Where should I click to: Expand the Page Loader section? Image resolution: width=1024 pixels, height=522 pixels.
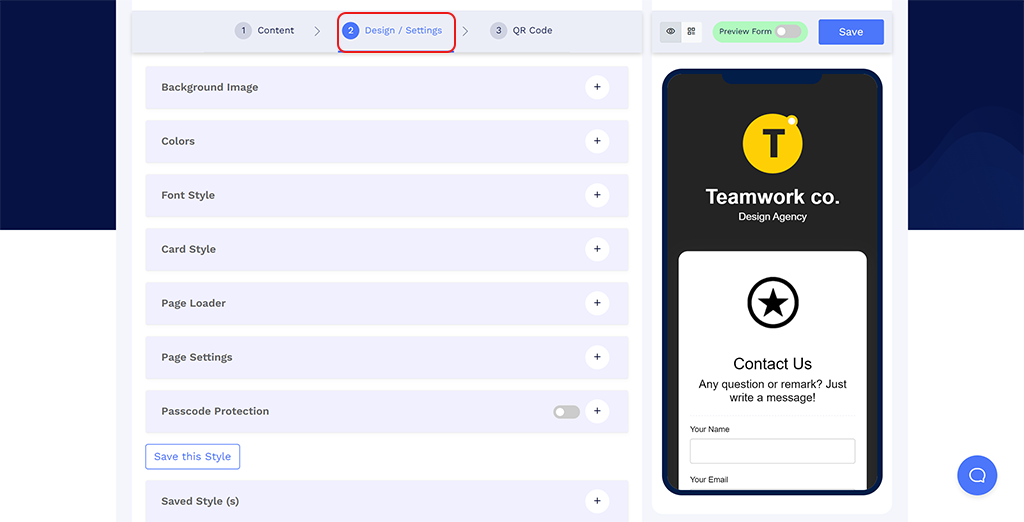[597, 304]
